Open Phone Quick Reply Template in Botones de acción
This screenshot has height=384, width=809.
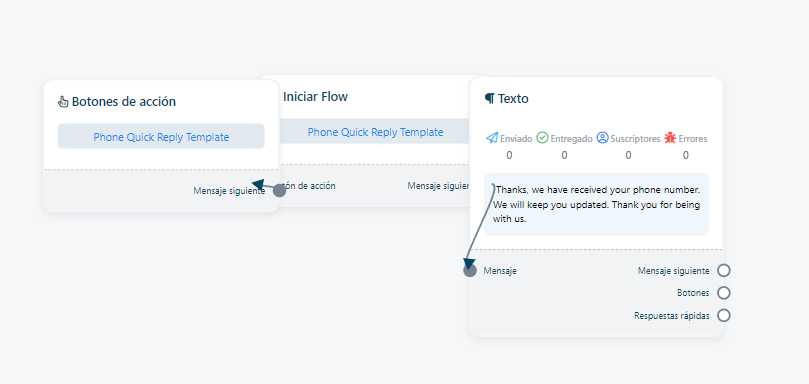click(161, 137)
